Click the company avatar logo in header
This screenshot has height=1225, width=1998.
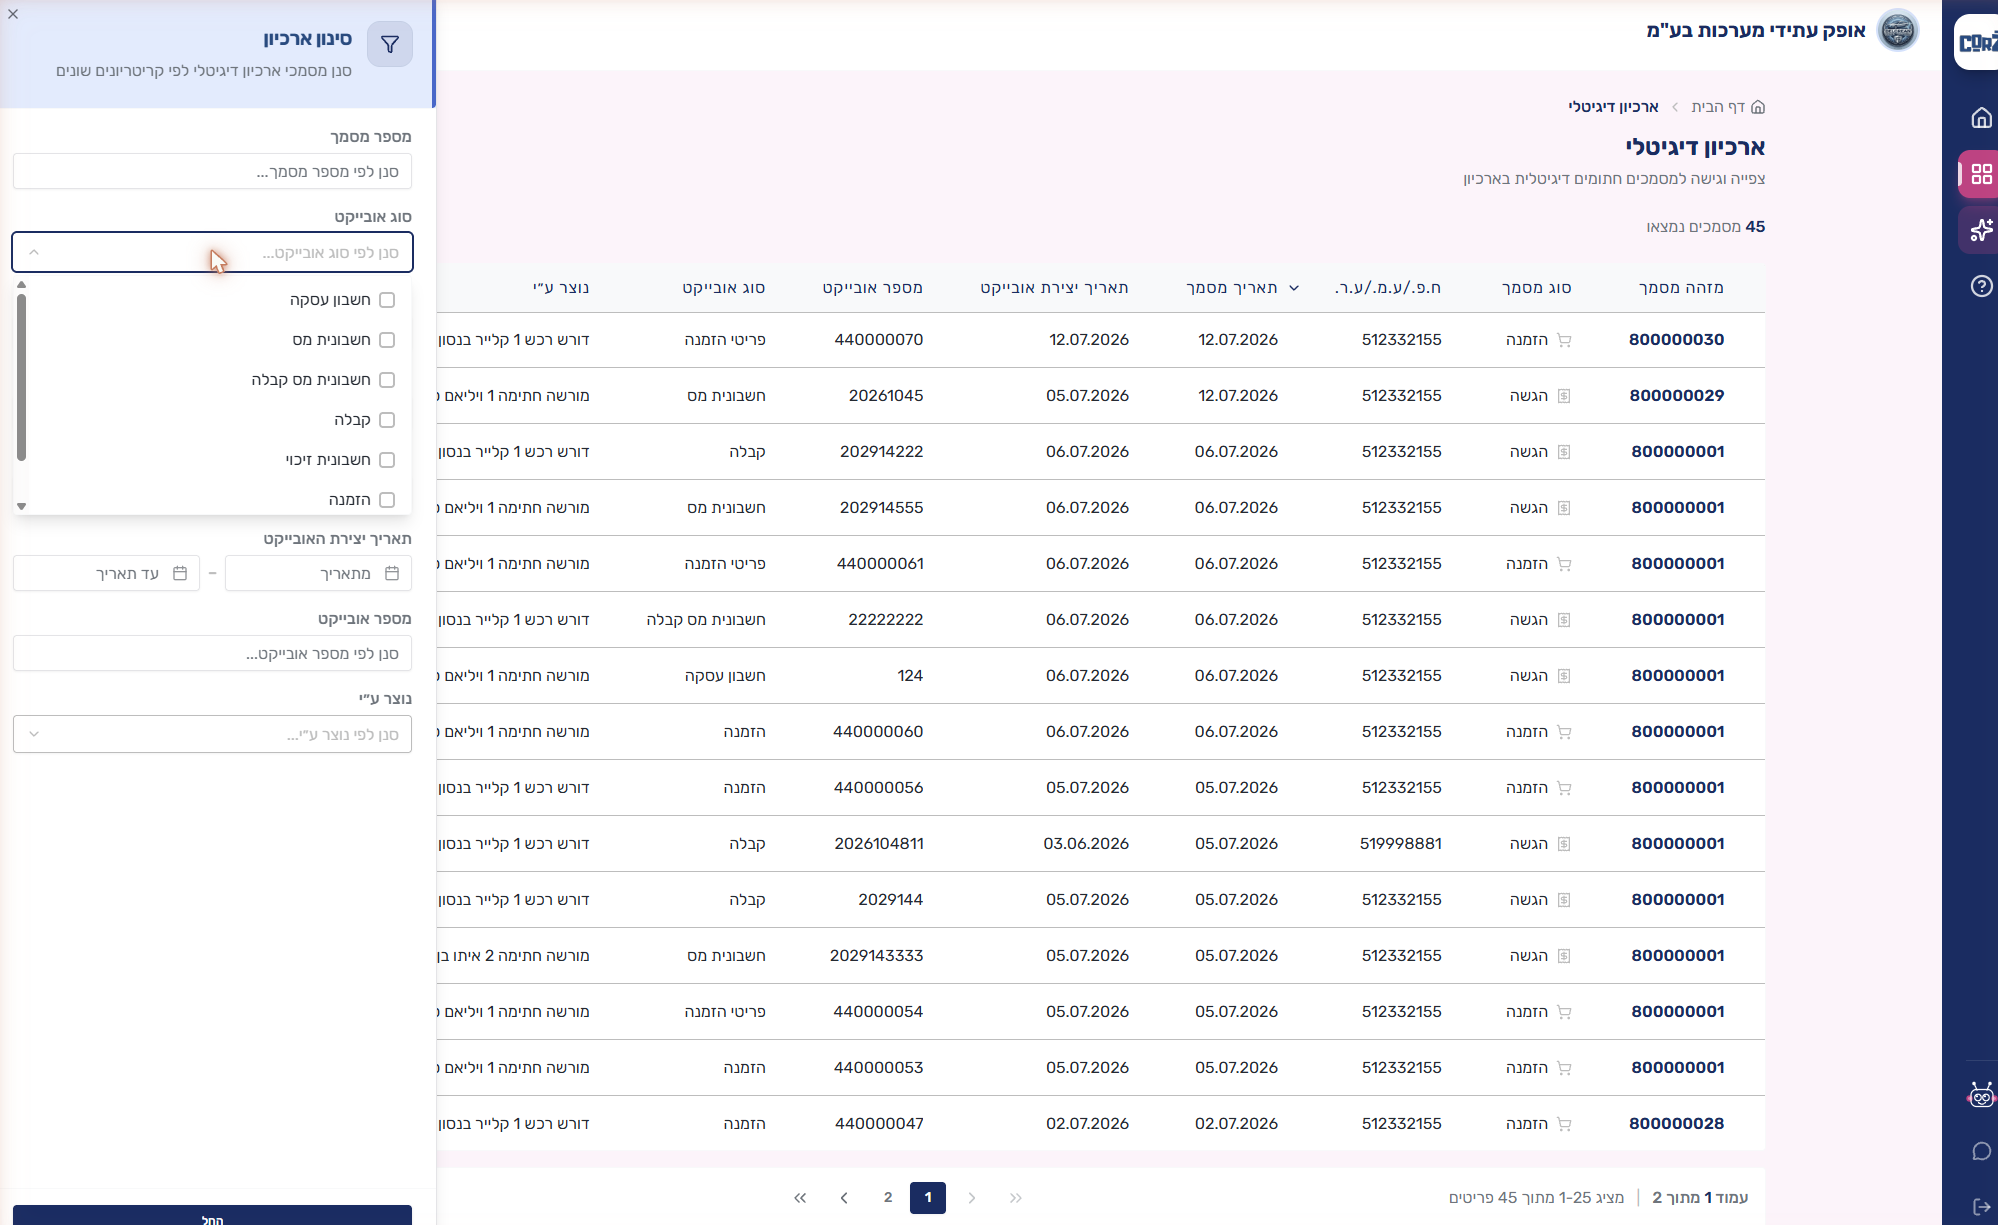click(1897, 31)
